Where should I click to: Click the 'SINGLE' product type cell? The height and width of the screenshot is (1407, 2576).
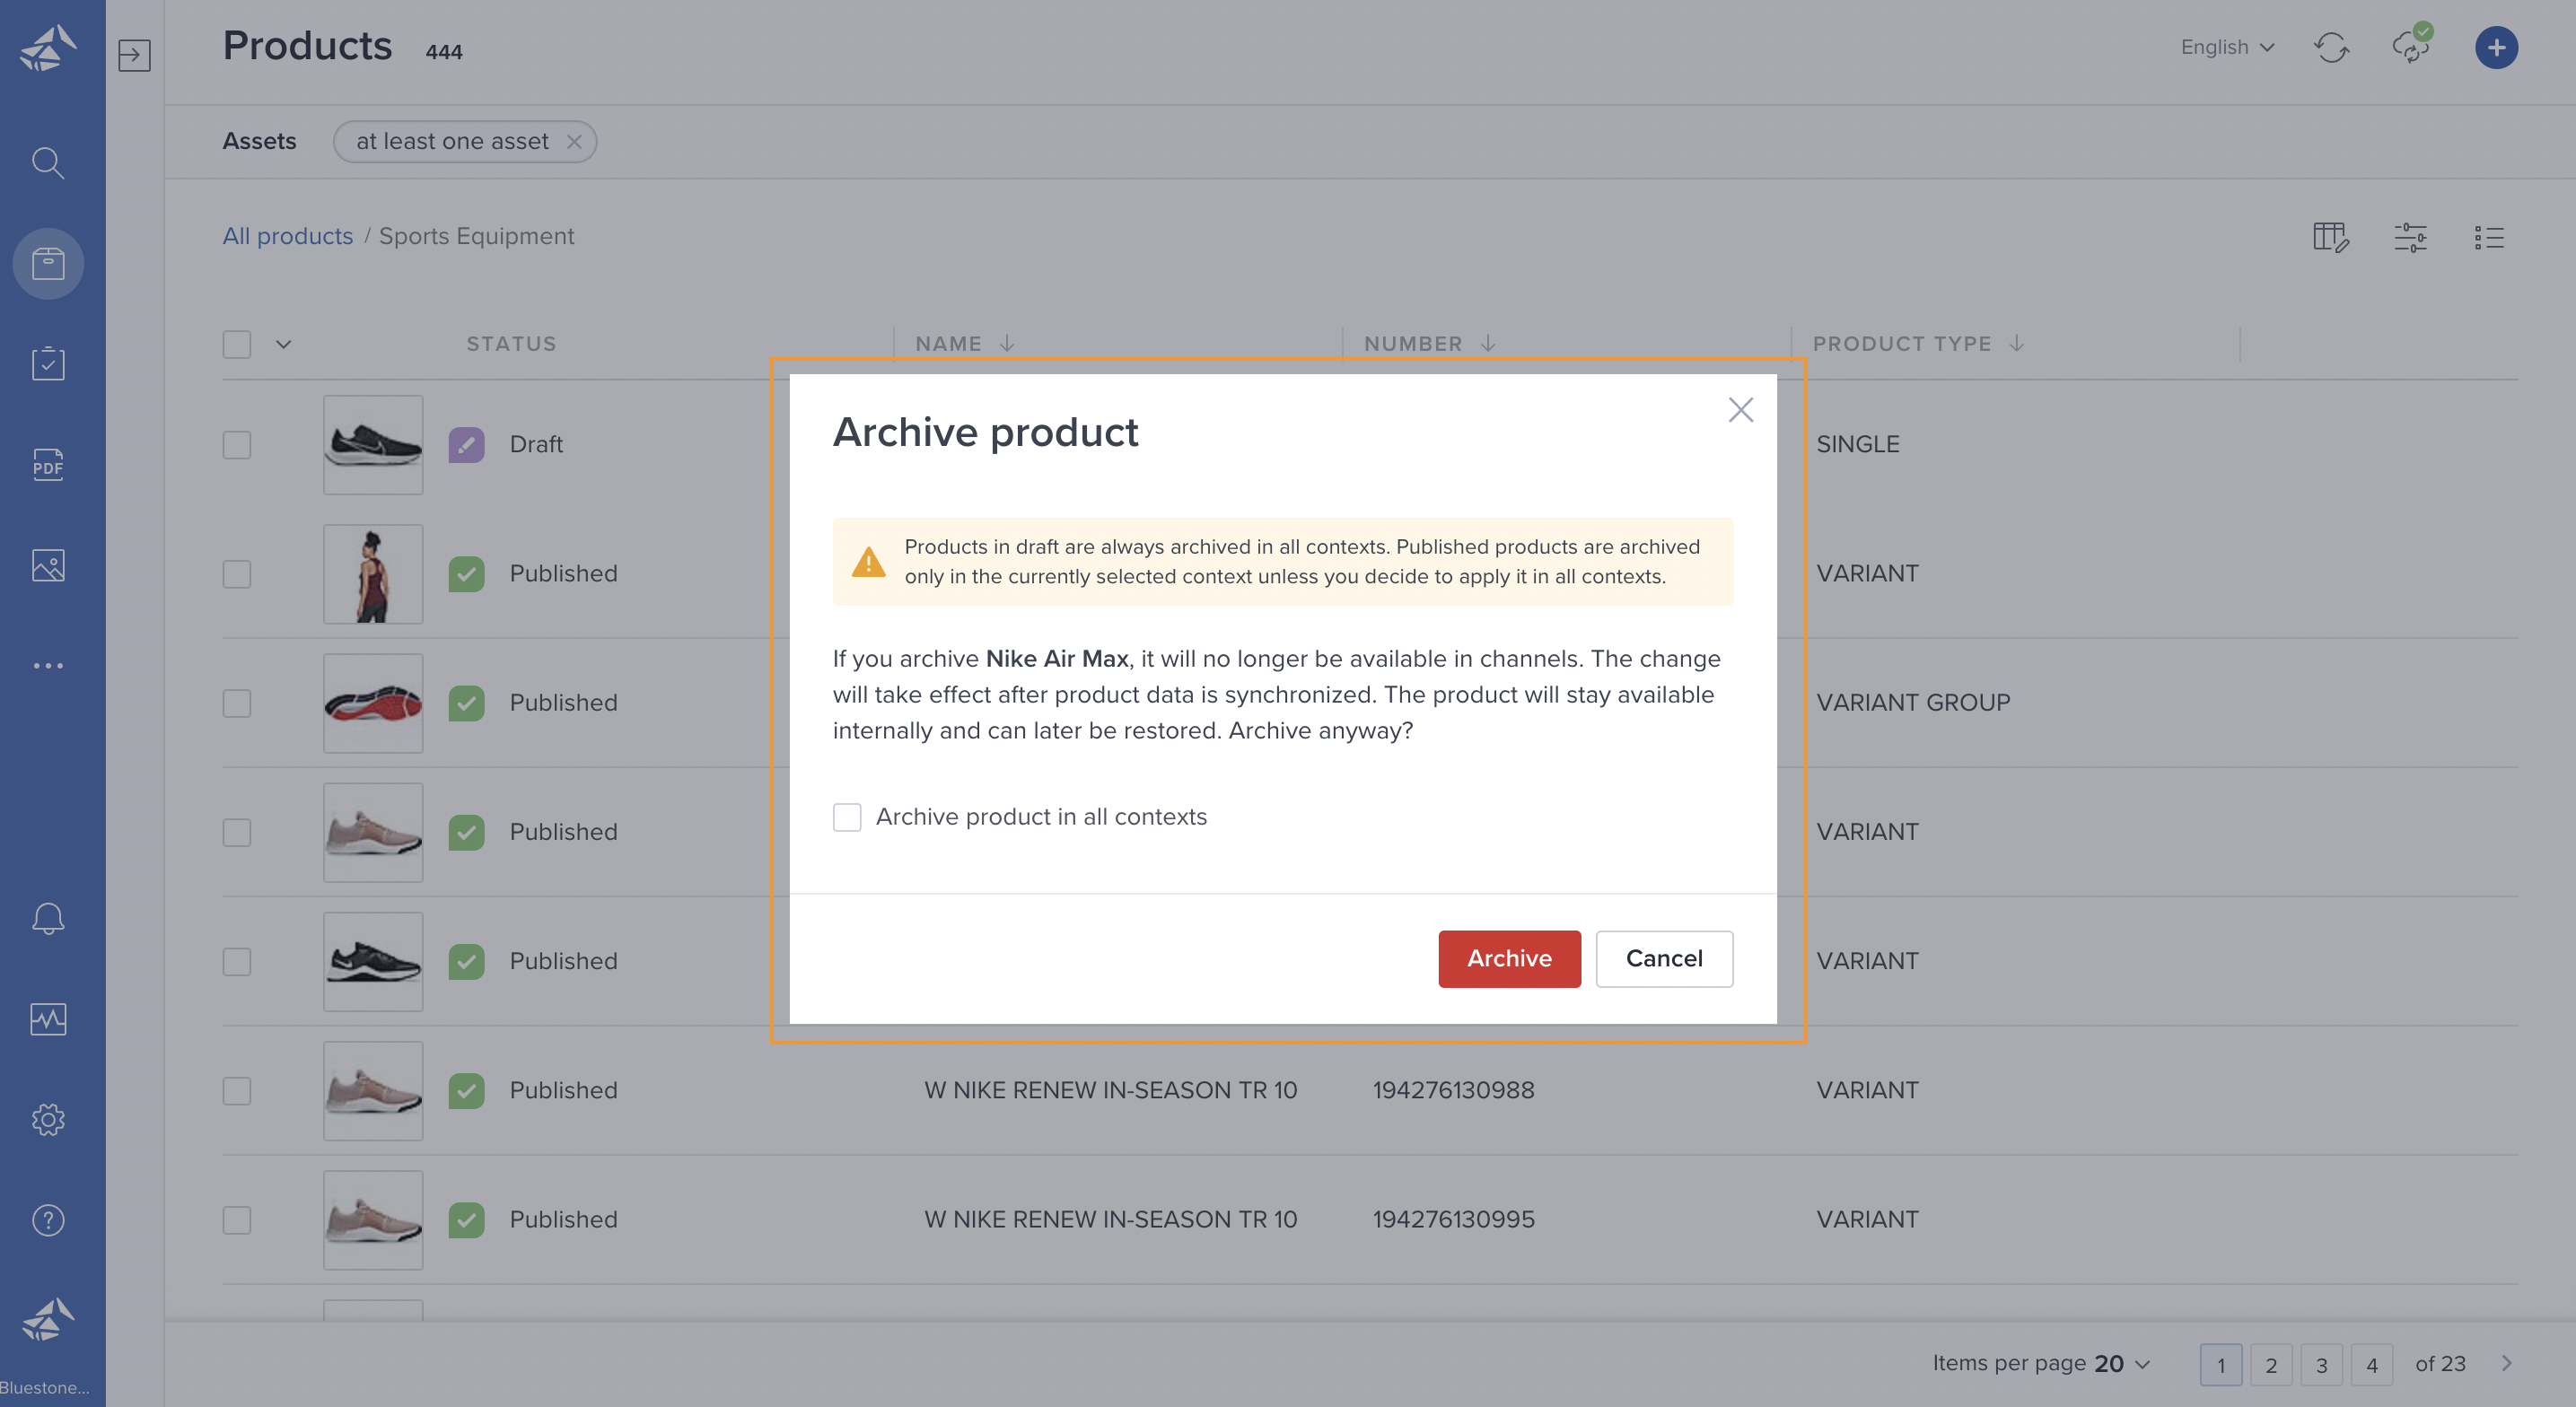tap(1857, 444)
